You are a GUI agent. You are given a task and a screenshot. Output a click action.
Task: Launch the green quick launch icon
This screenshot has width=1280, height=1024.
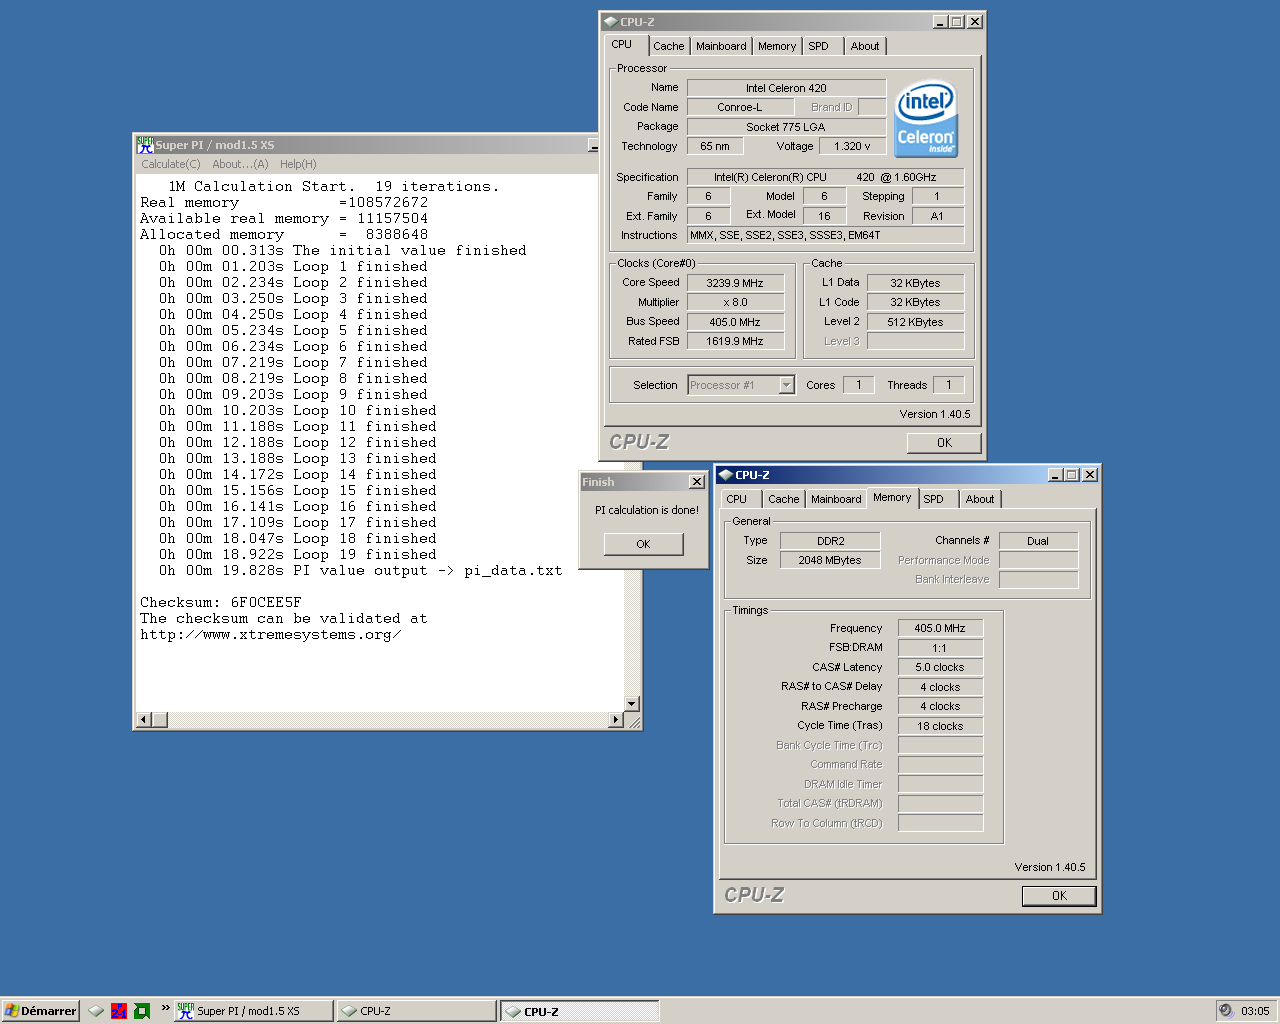142,1011
